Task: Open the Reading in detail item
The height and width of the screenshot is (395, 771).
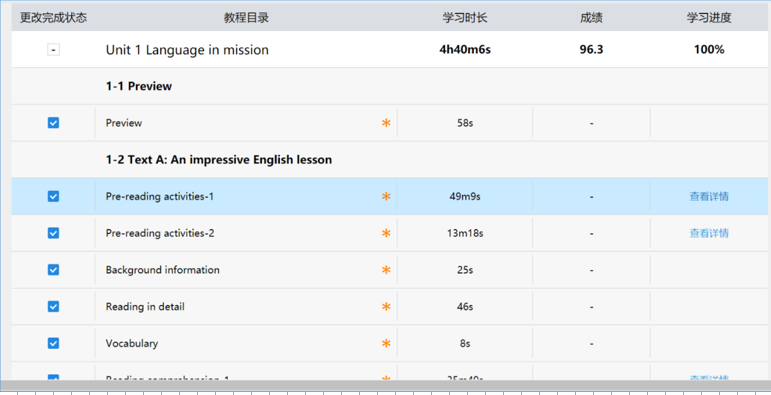Action: coord(145,306)
